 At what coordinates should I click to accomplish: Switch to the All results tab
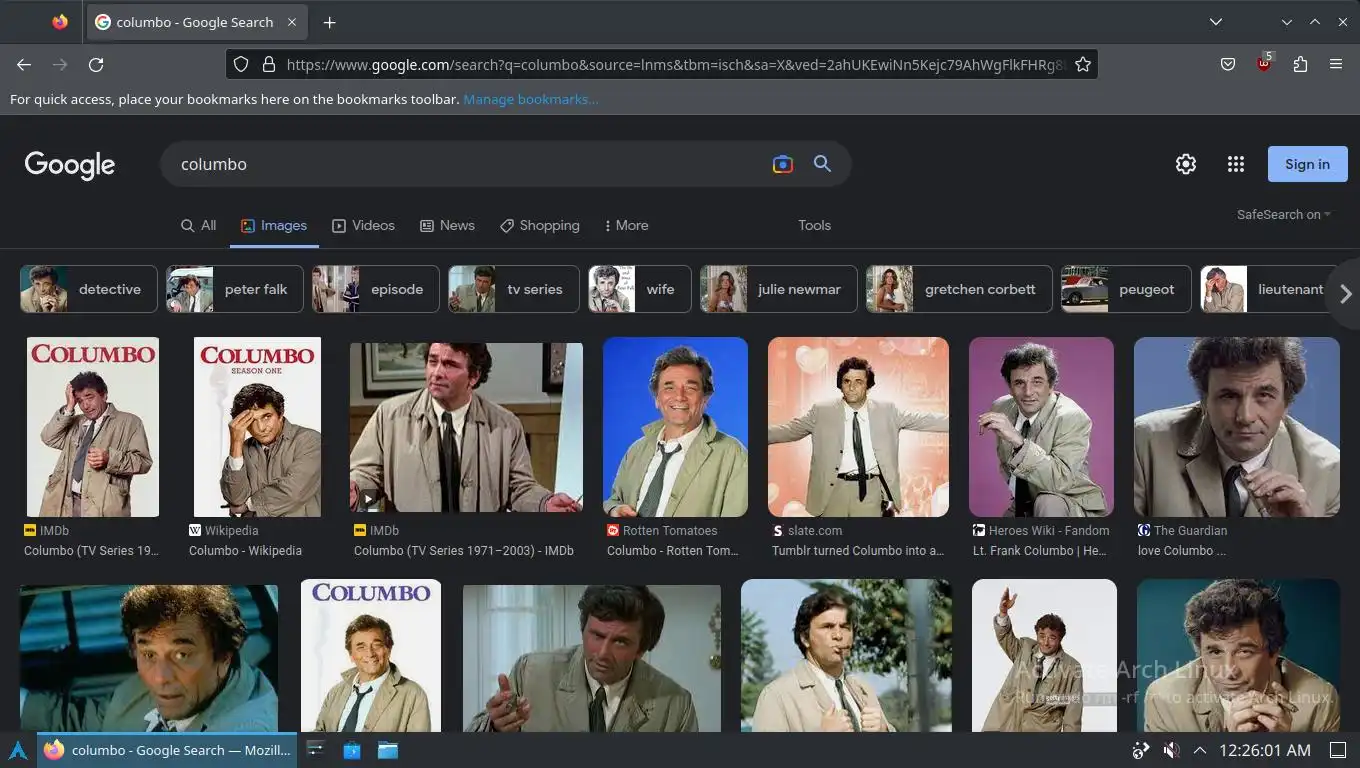pyautogui.click(x=198, y=225)
